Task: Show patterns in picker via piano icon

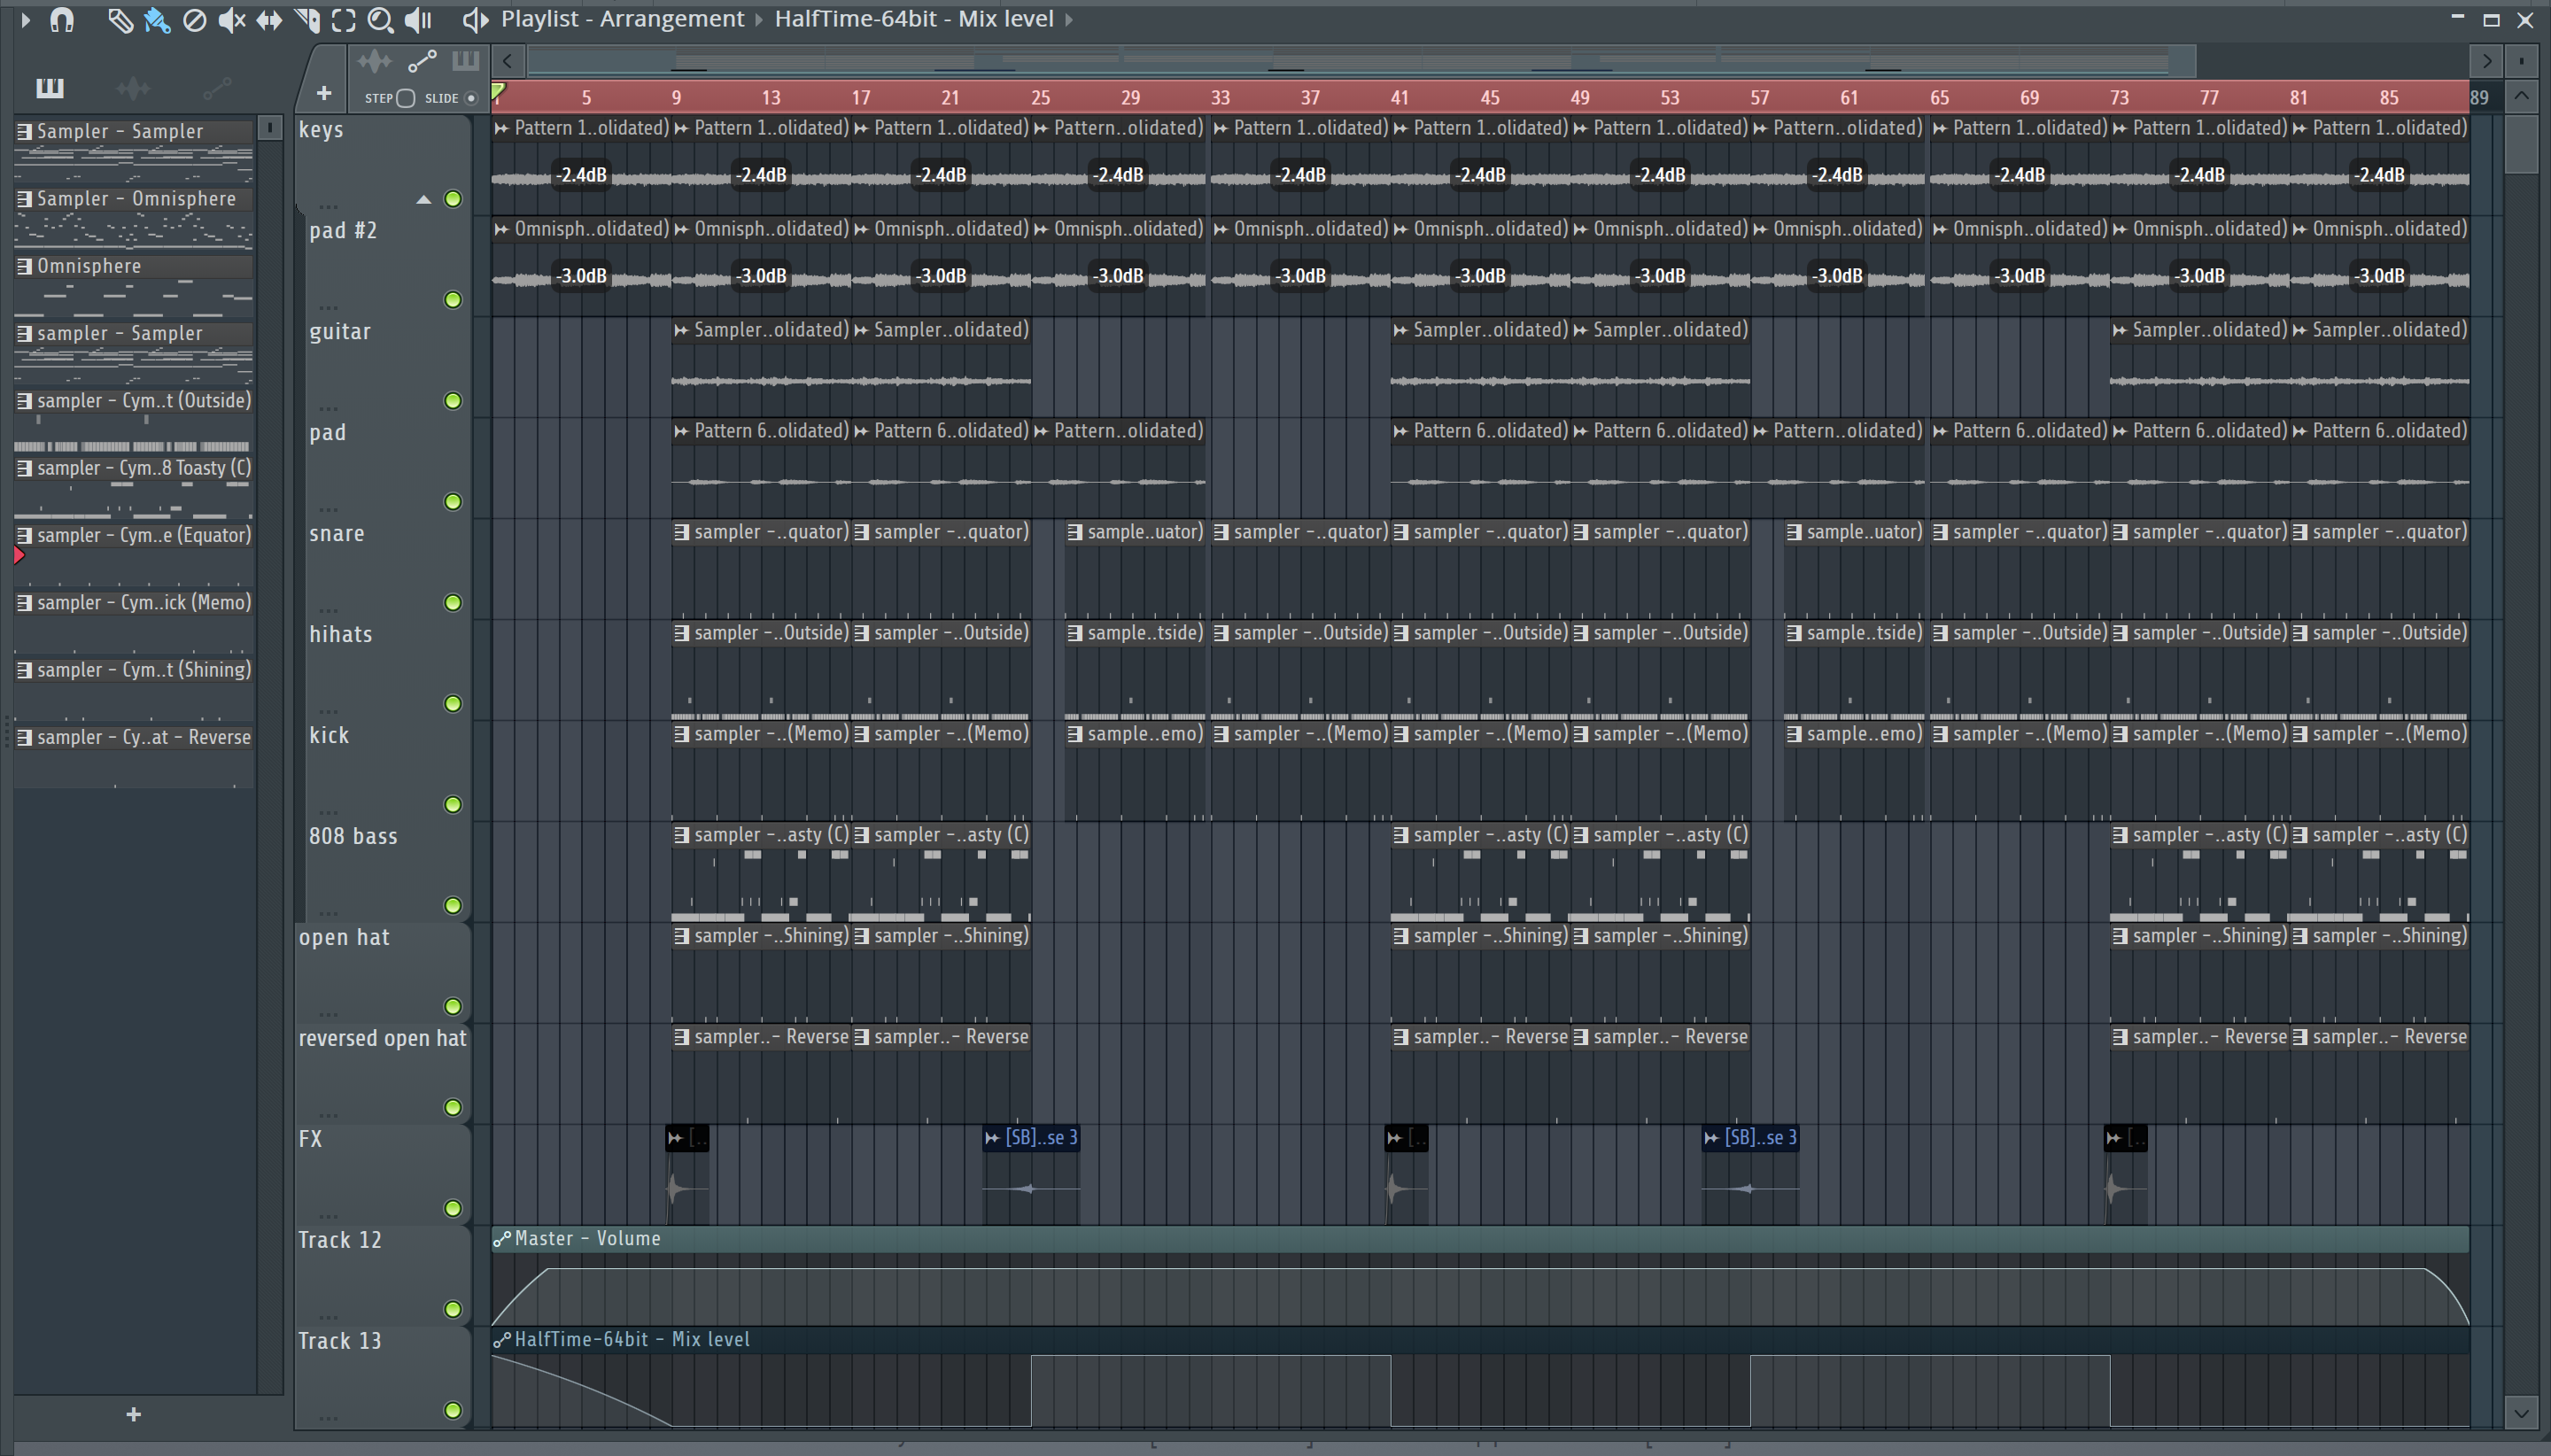Action: pos(49,88)
